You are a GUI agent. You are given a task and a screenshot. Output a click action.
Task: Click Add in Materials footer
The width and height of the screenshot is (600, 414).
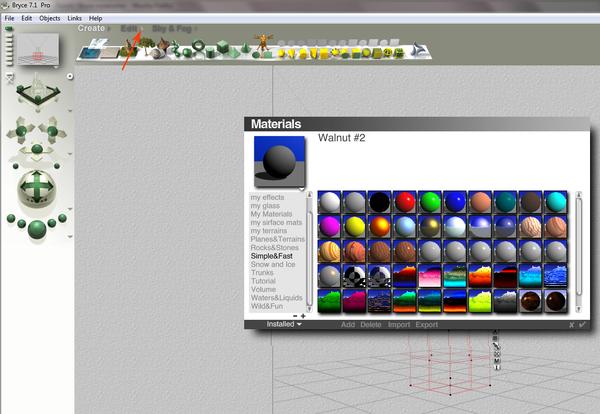348,324
